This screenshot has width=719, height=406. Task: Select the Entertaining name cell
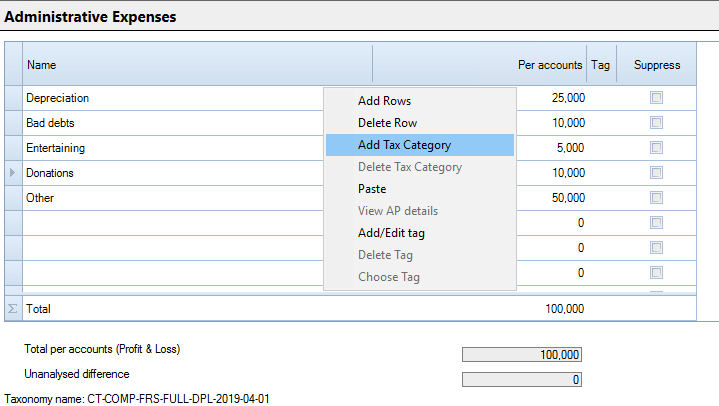point(173,148)
